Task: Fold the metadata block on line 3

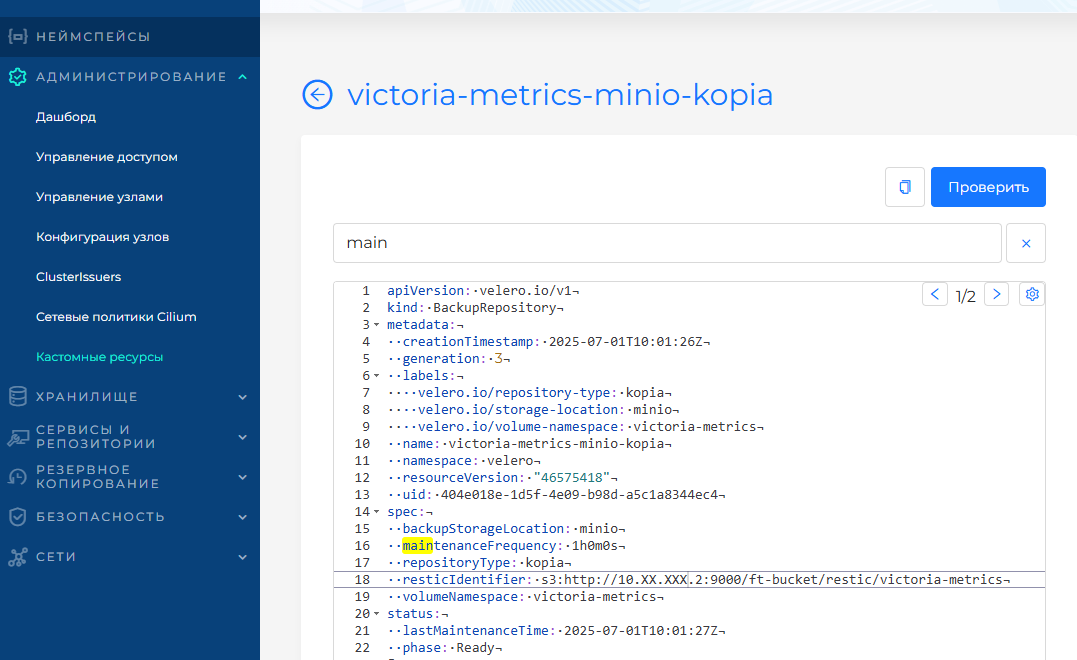Action: (x=376, y=325)
